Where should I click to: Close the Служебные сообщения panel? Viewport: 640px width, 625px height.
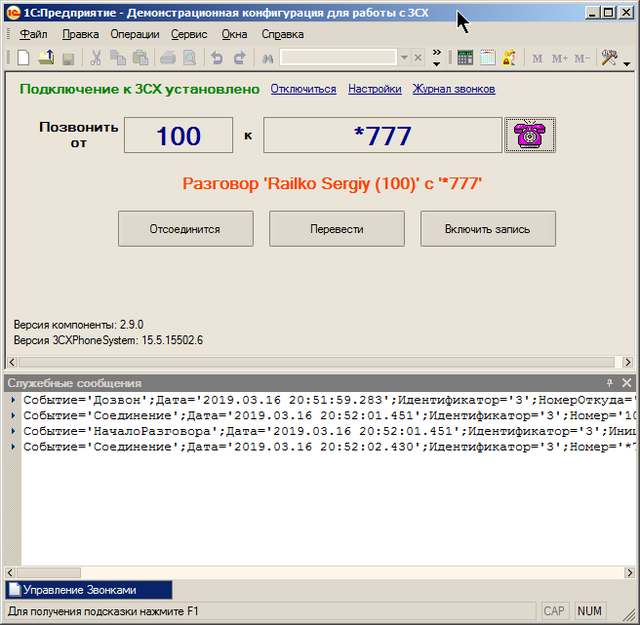(626, 383)
